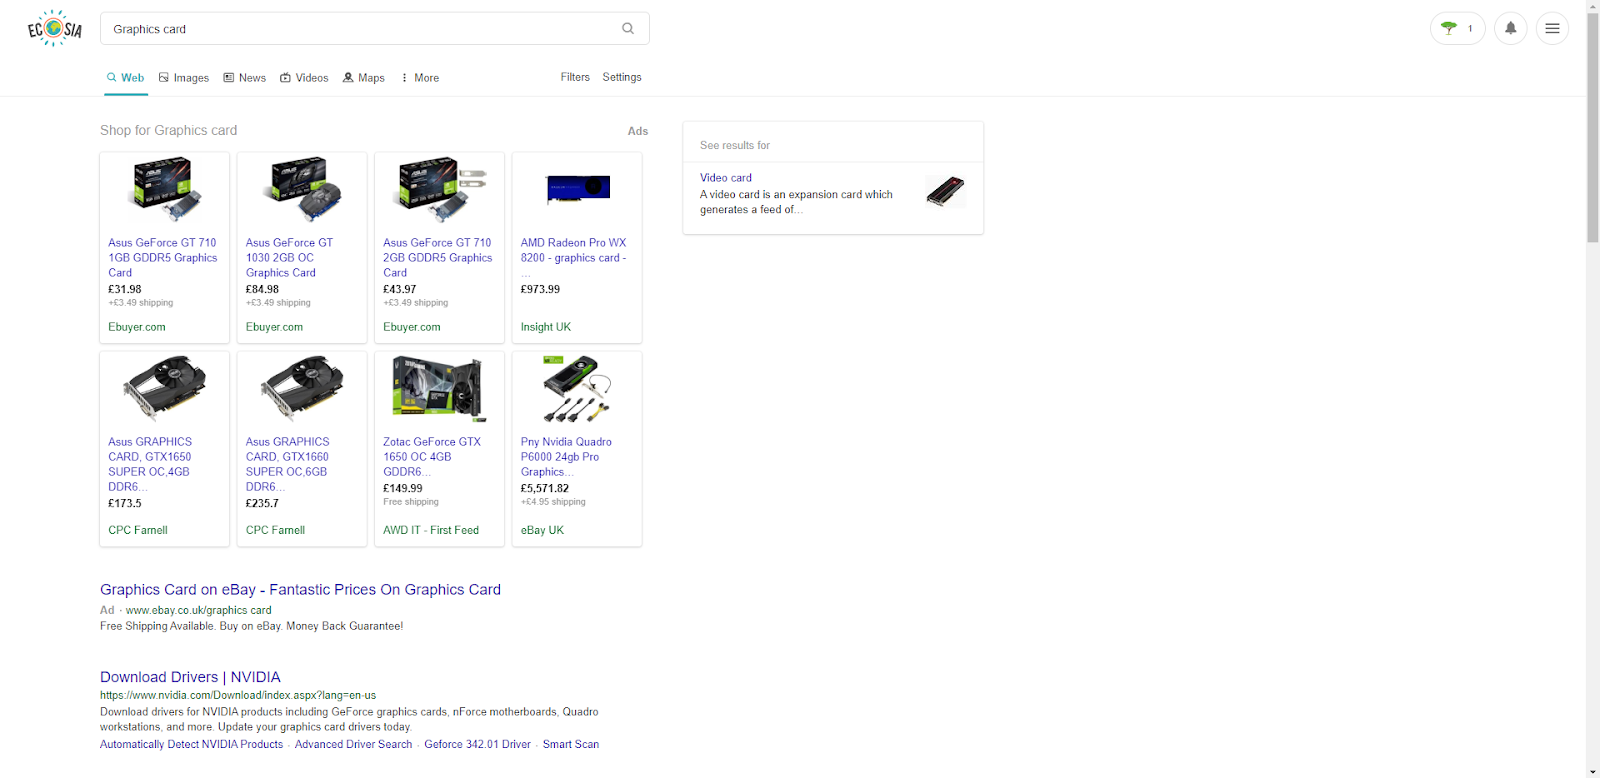
Task: Click the page vertical scrollbar thumb
Action: [x=1593, y=128]
